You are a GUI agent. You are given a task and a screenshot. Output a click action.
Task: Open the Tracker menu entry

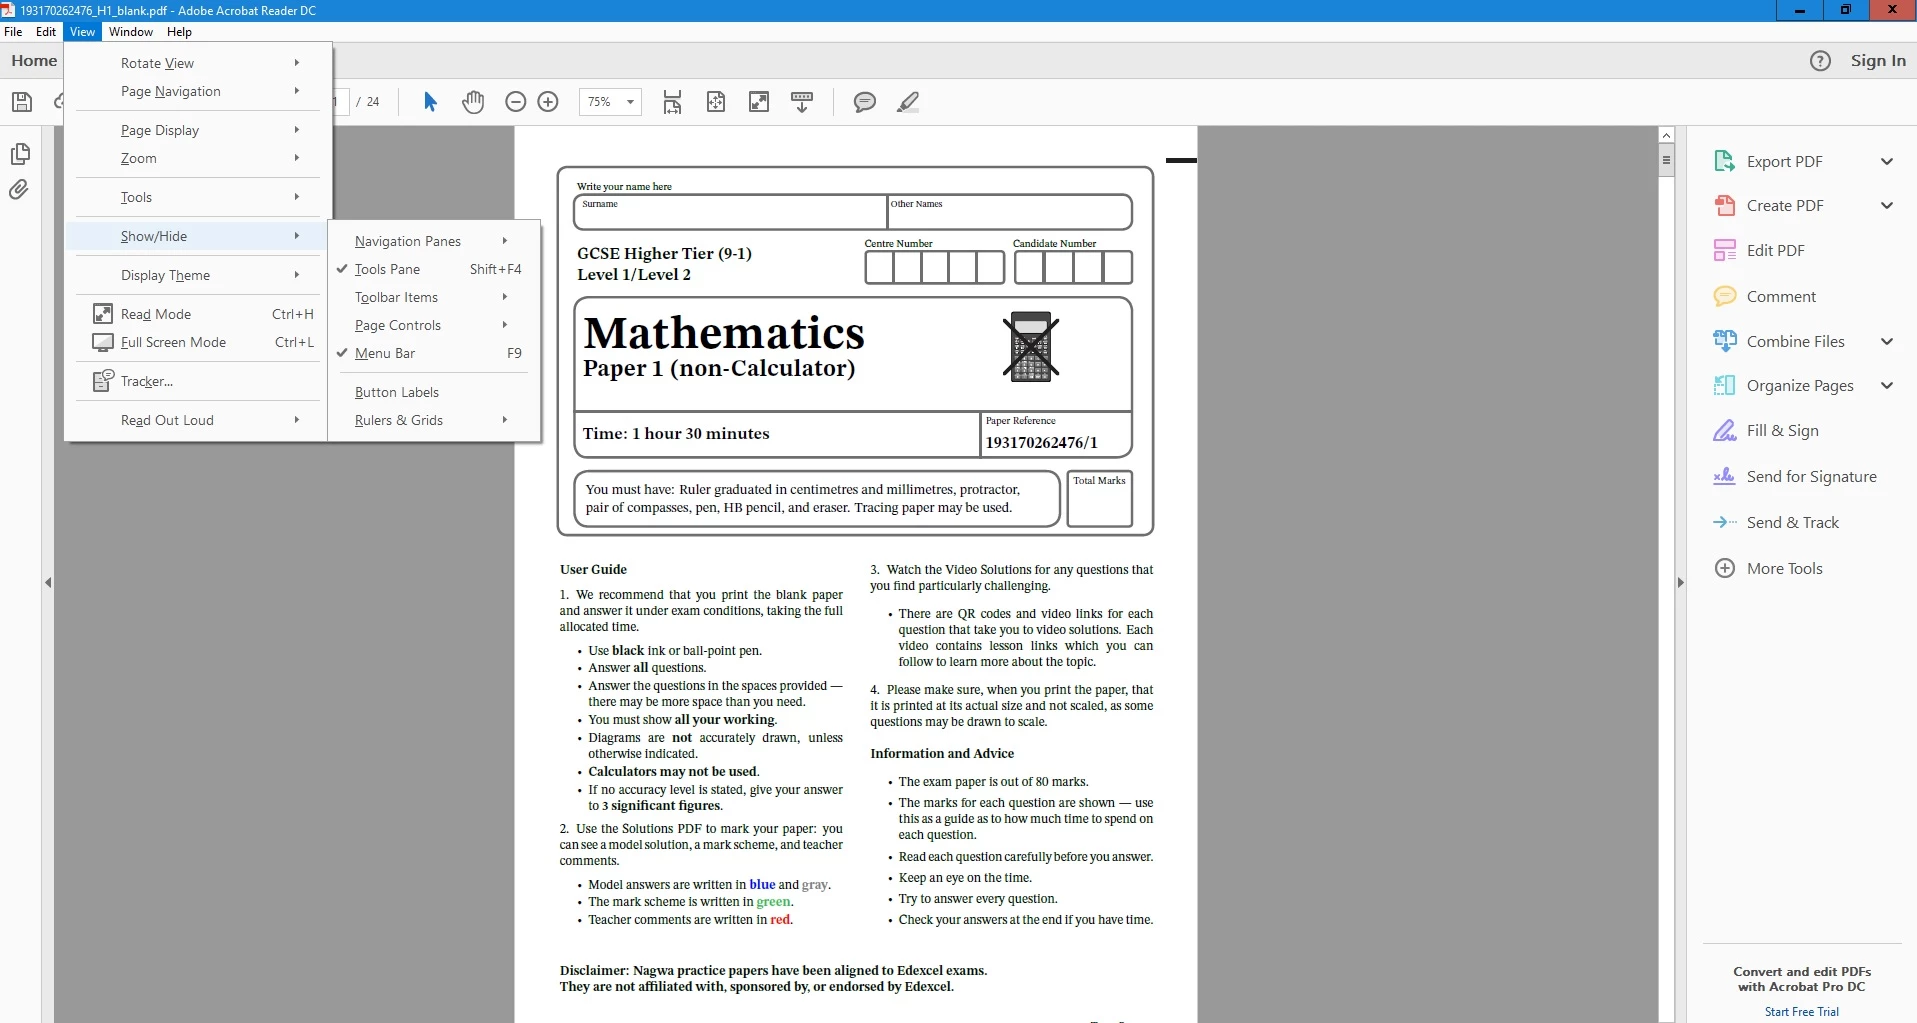pyautogui.click(x=197, y=381)
